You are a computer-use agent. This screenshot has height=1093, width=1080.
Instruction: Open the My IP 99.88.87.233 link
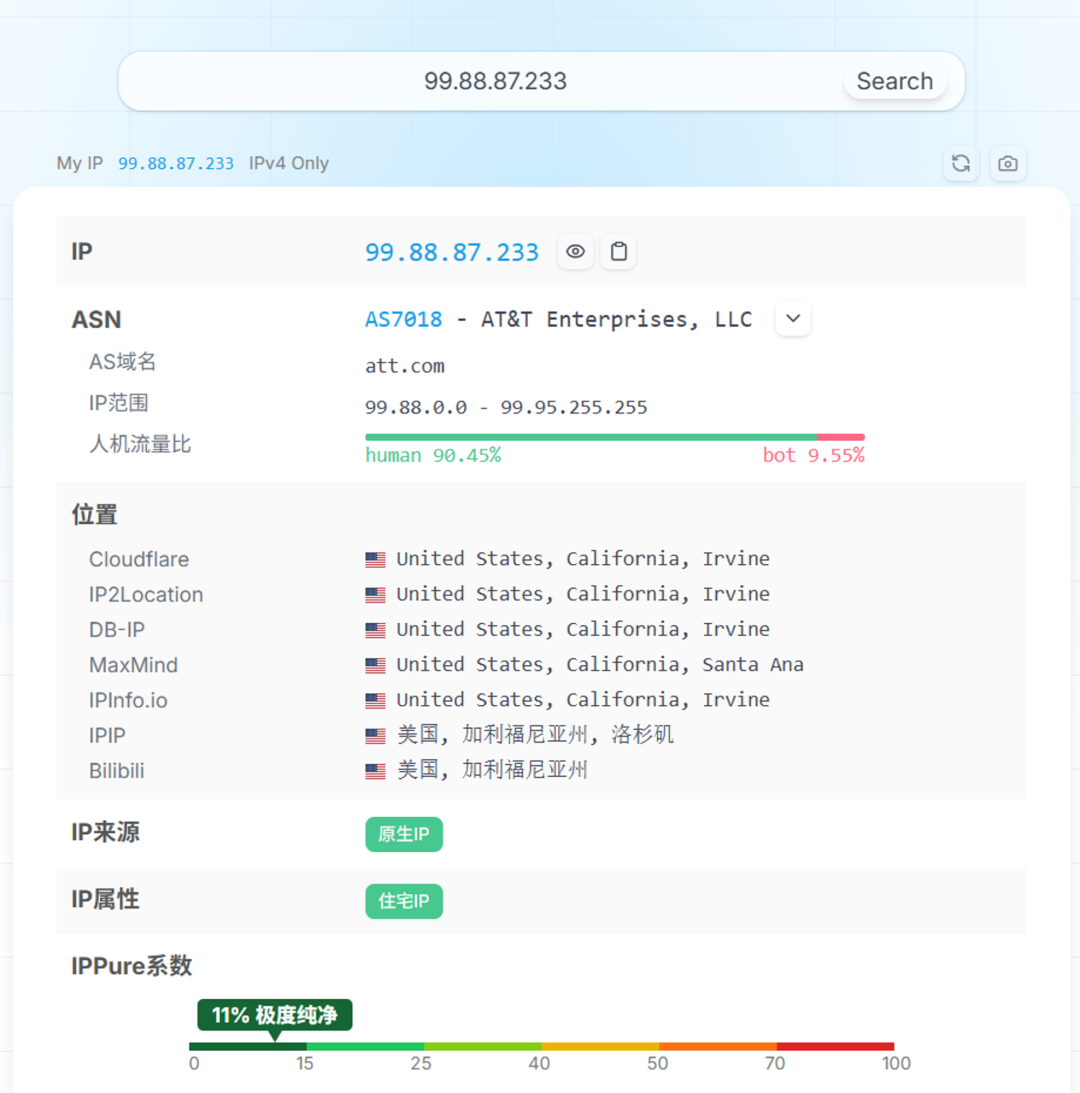[x=176, y=164]
